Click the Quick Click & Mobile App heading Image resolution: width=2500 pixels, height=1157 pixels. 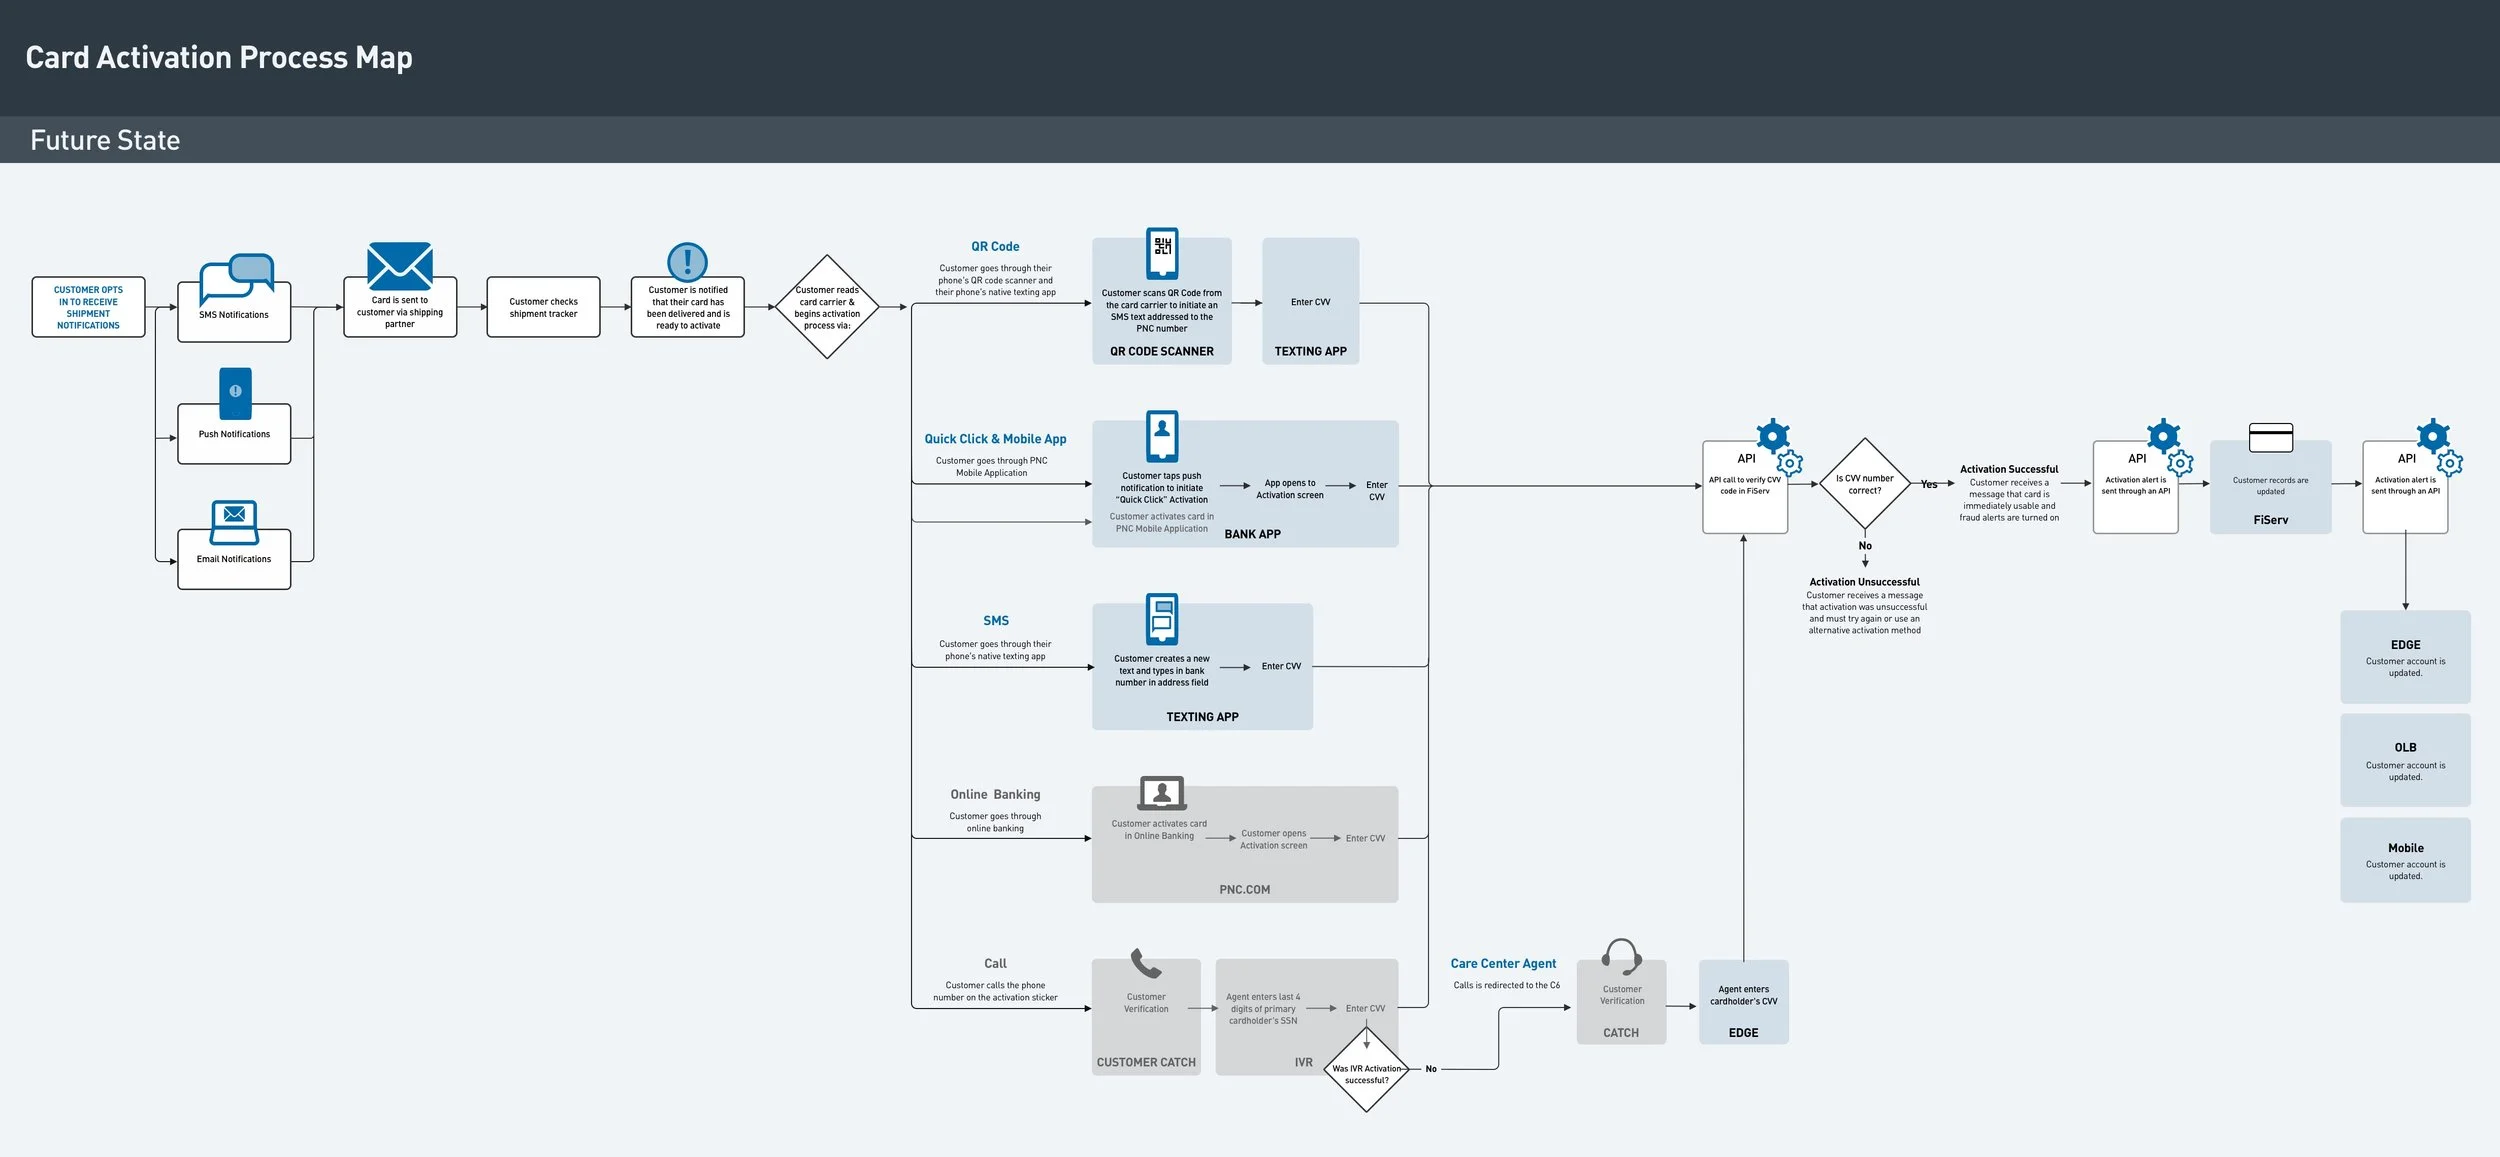pyautogui.click(x=994, y=439)
